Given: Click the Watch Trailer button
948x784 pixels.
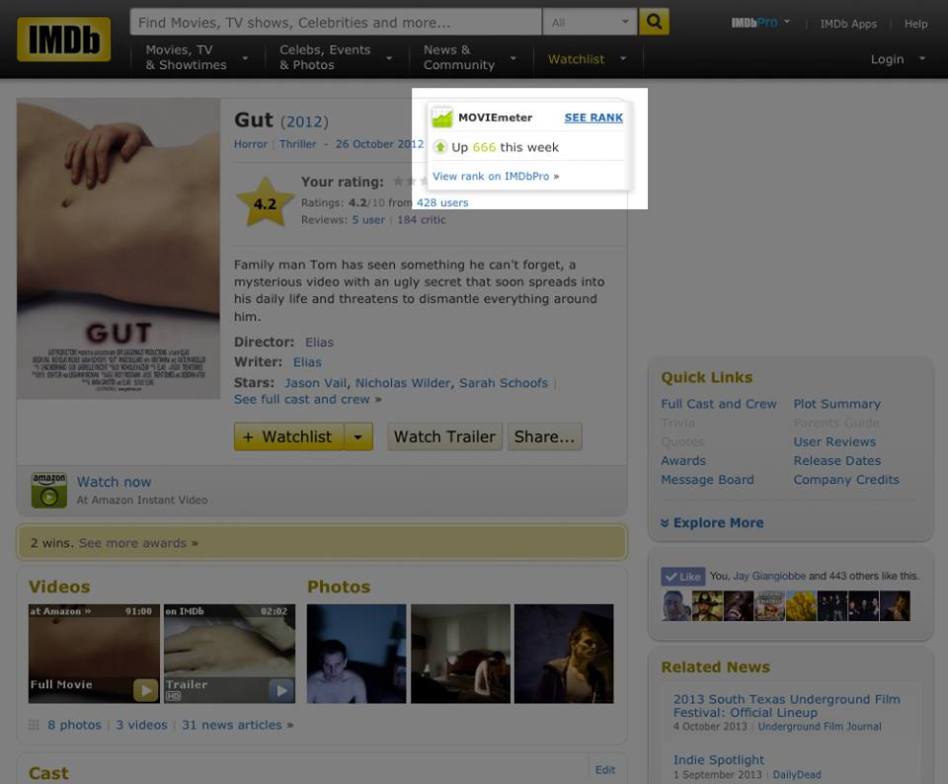Looking at the screenshot, I should coord(444,437).
